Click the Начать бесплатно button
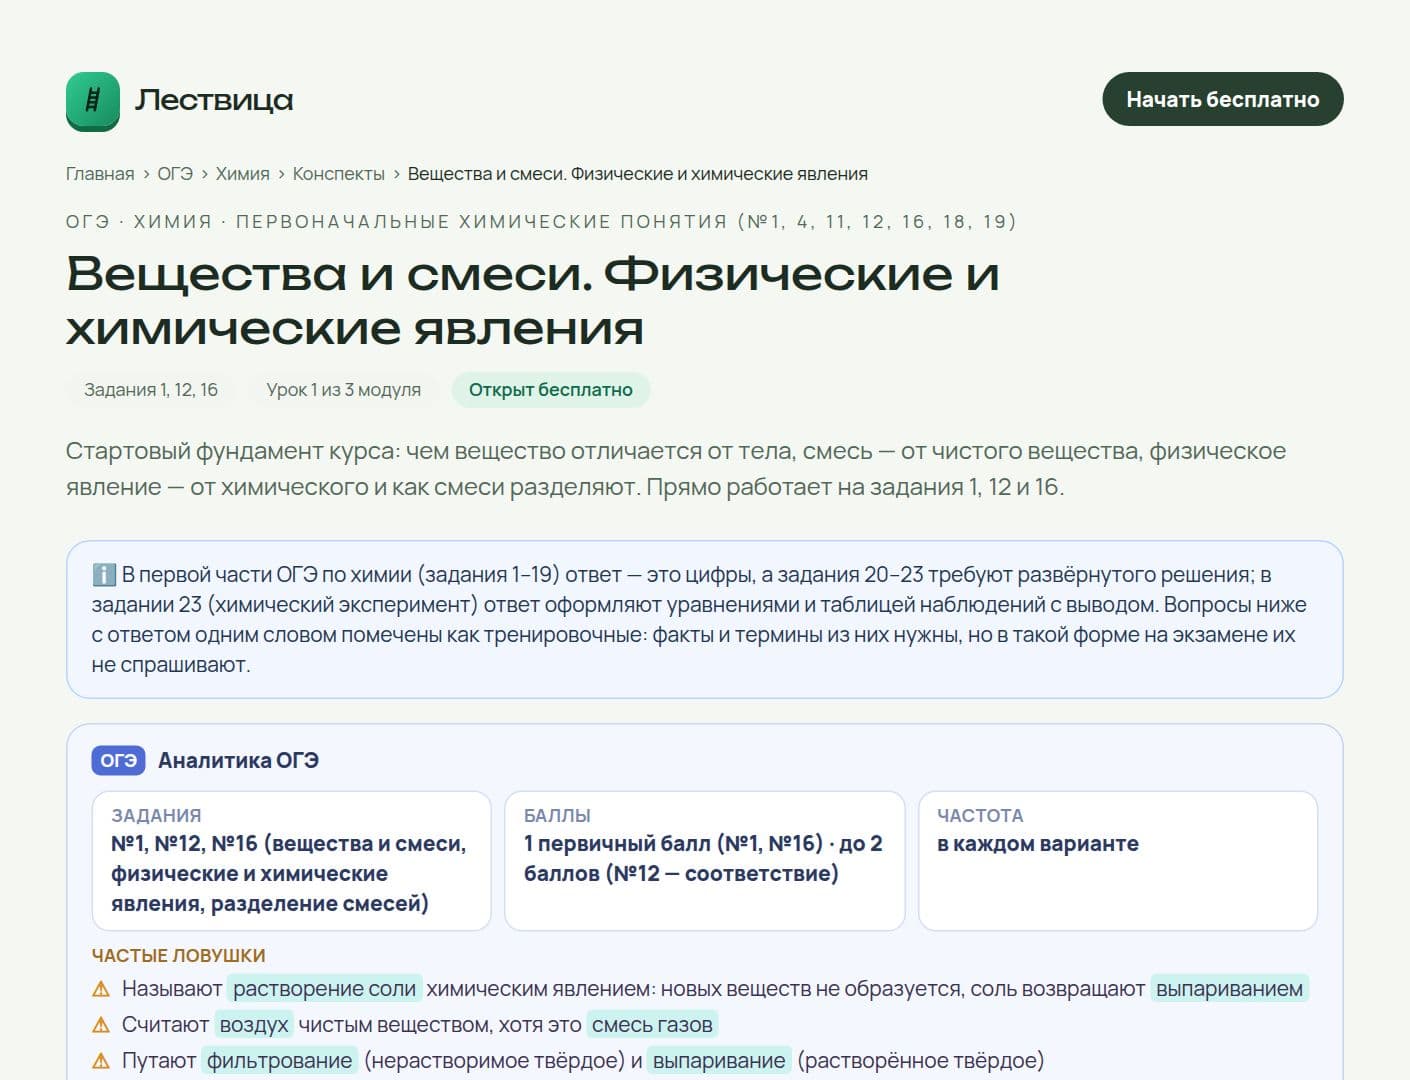The height and width of the screenshot is (1080, 1410). coord(1222,99)
